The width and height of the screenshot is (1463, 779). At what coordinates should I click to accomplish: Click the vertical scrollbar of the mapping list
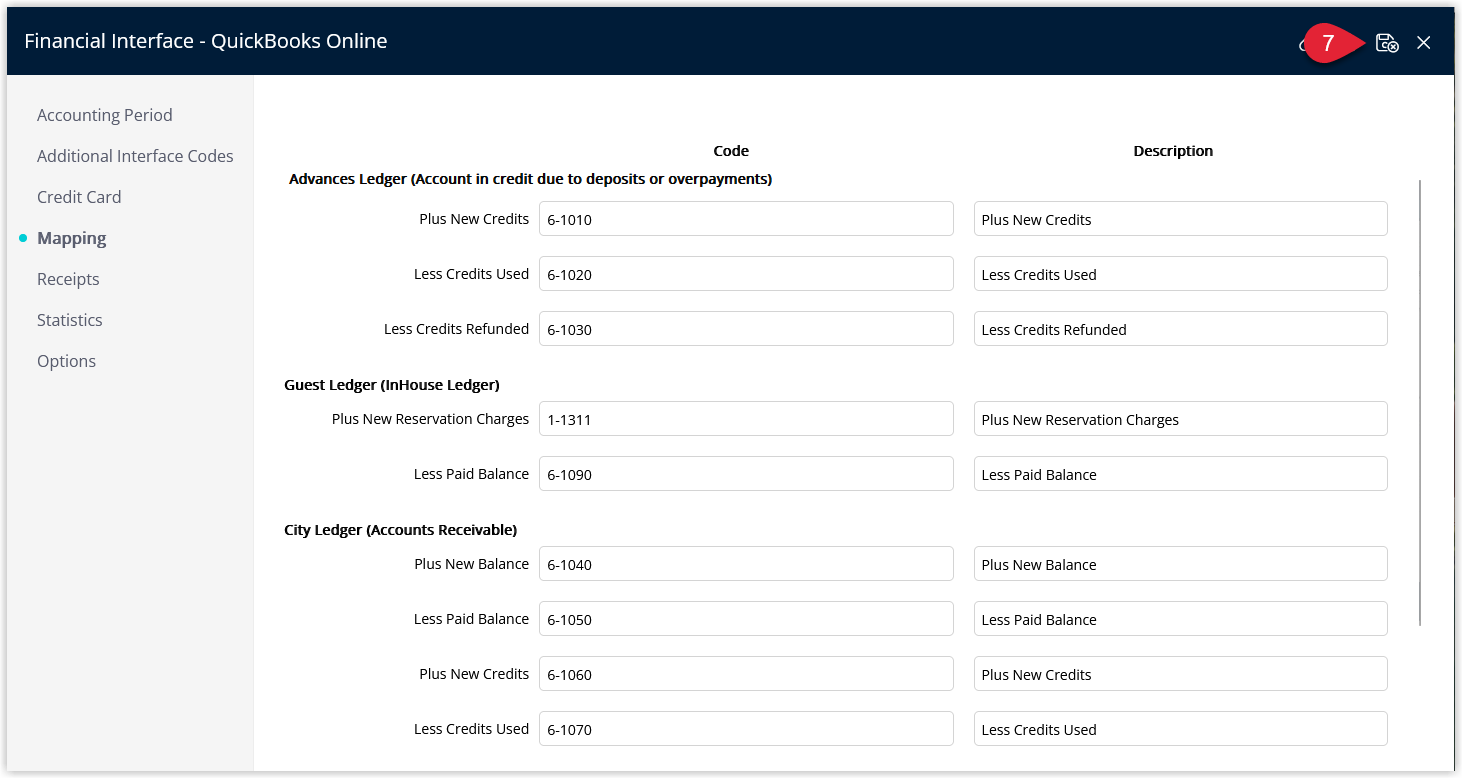click(1420, 403)
